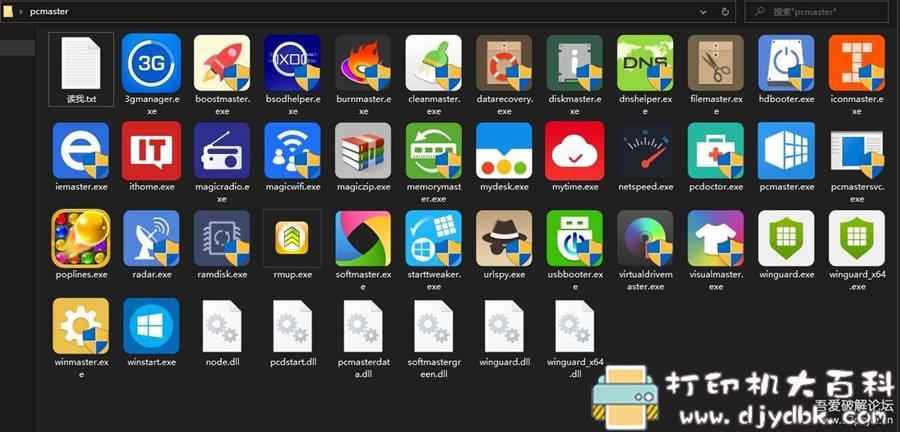900x432 pixels.
Task: Click the winguard_x64.exe shield icon
Action: 857,238
